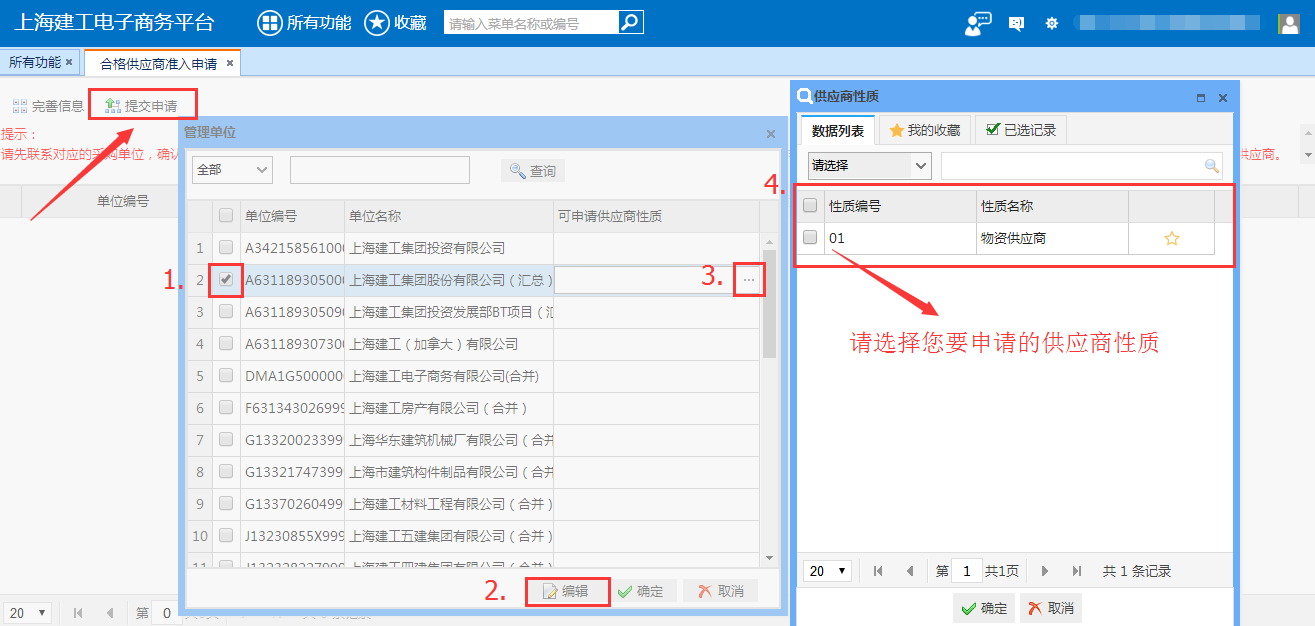Click the 查询 button in 管理单位
The image size is (1315, 626).
coord(533,171)
